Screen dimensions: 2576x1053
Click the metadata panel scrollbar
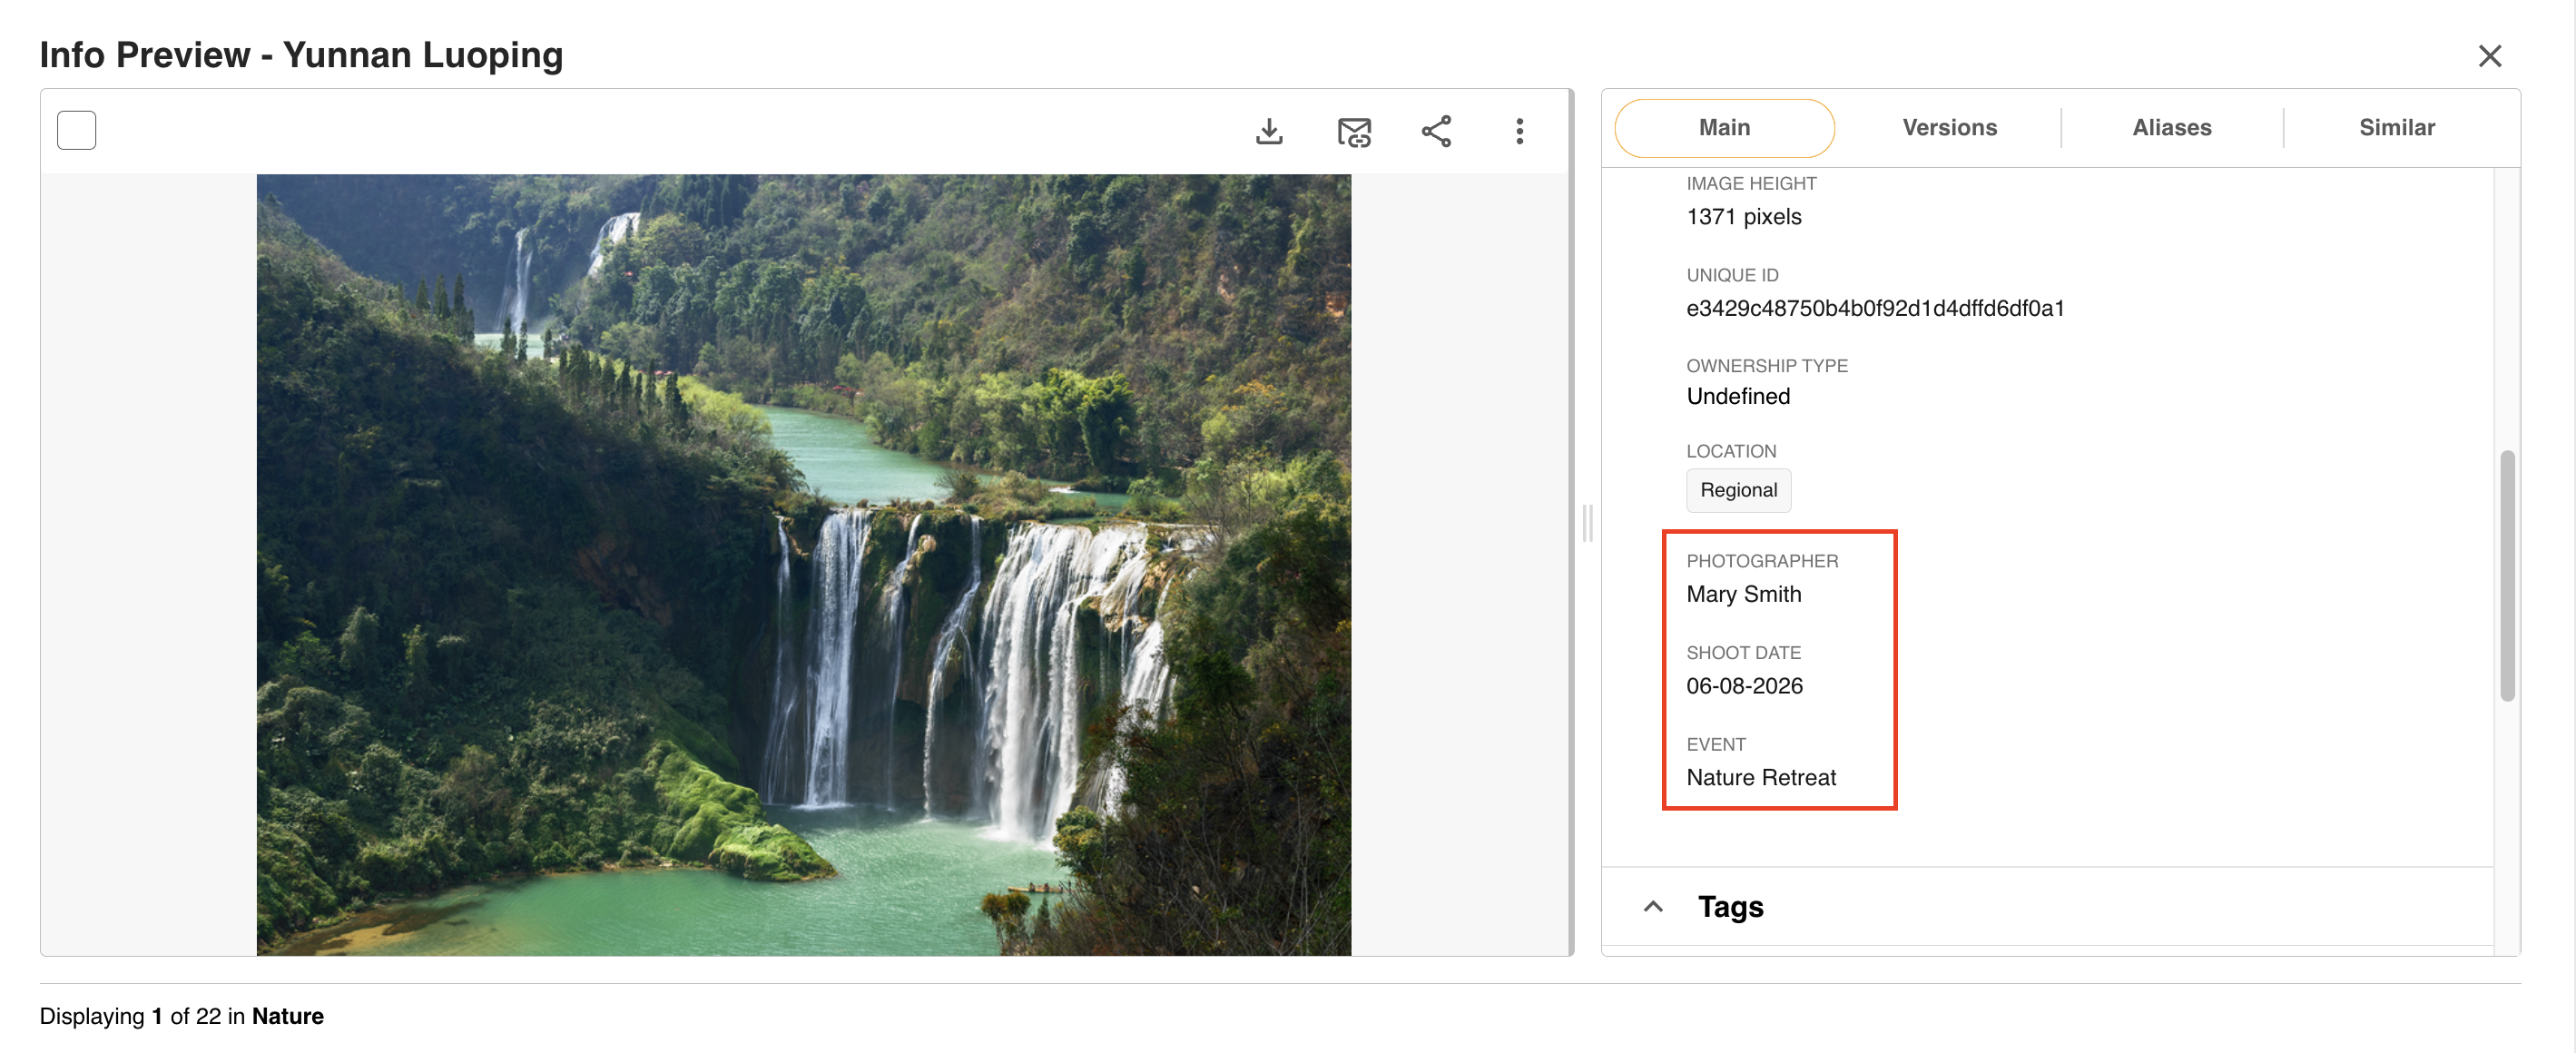pyautogui.click(x=2506, y=575)
